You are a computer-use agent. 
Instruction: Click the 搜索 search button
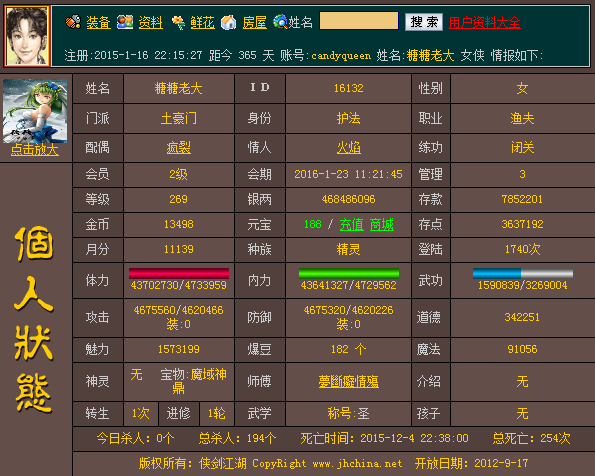424,22
